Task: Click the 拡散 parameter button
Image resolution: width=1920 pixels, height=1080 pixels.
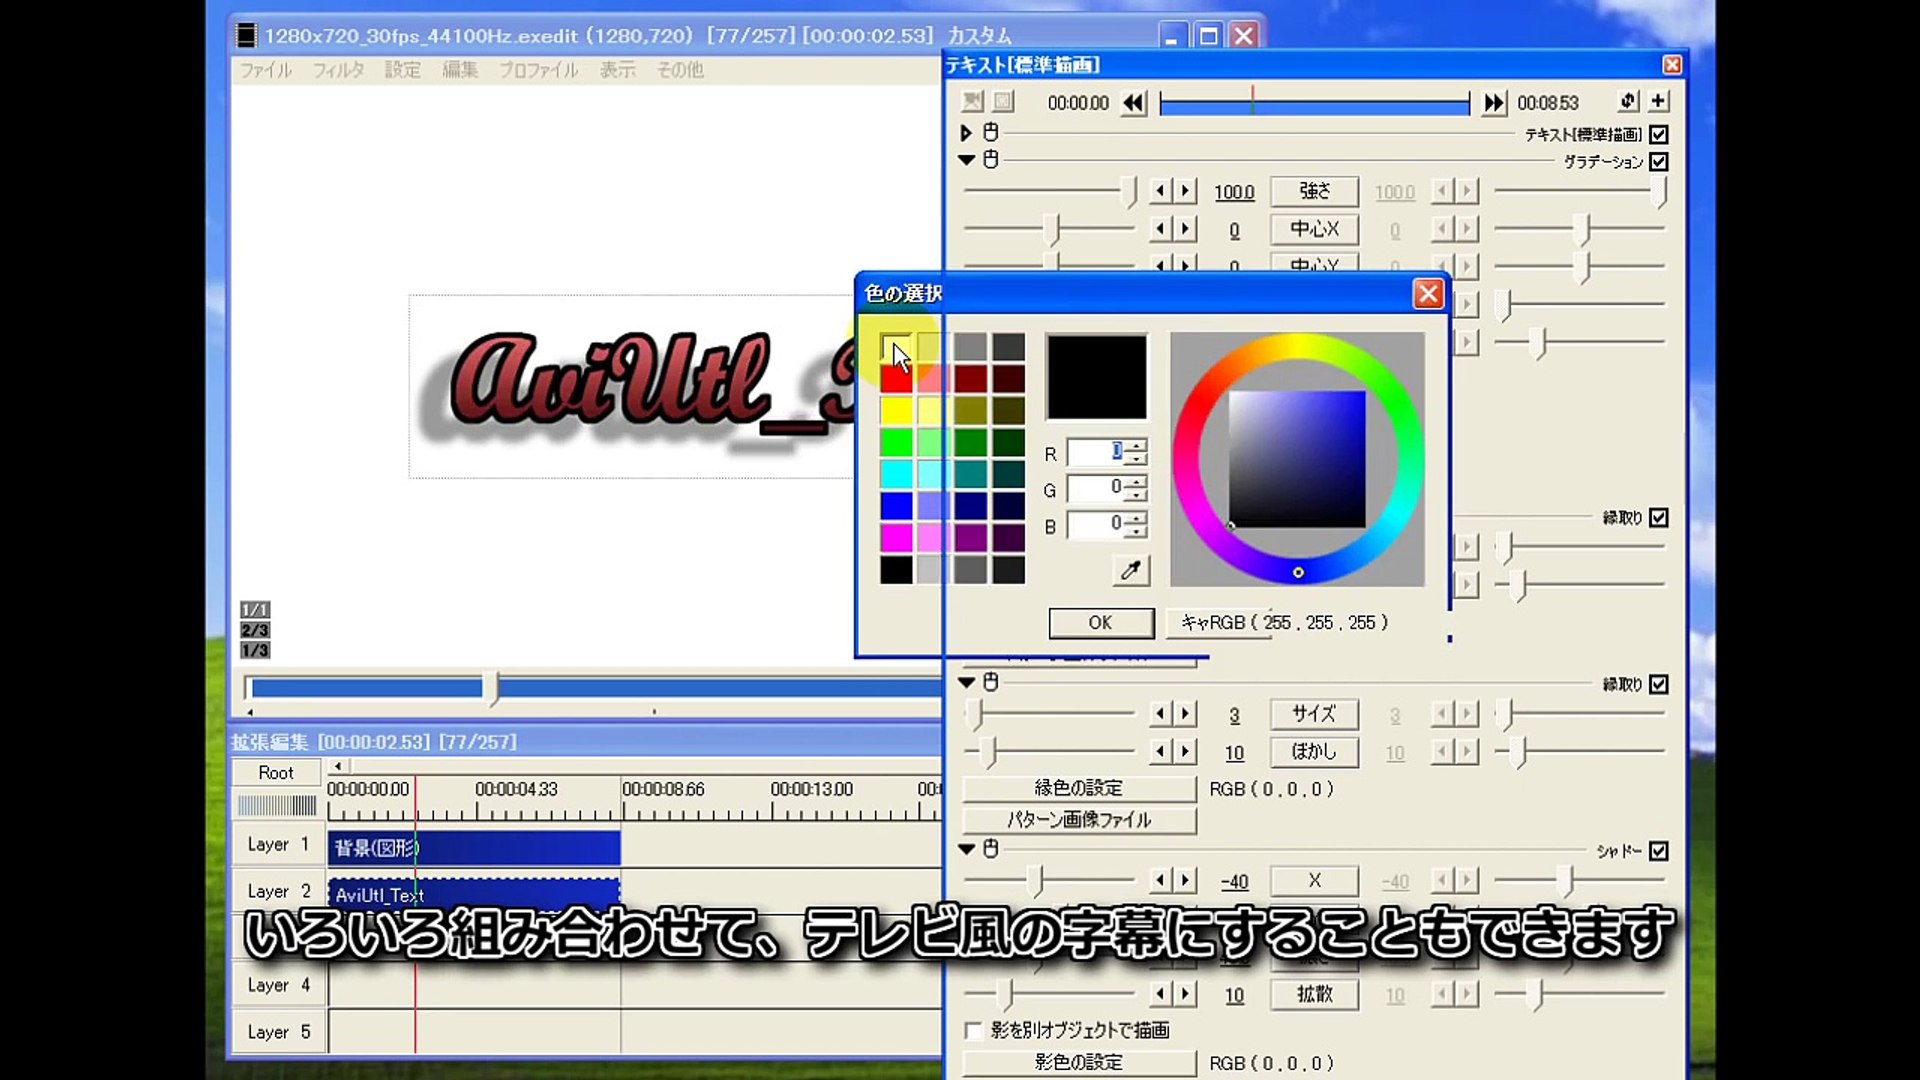Action: pos(1314,994)
